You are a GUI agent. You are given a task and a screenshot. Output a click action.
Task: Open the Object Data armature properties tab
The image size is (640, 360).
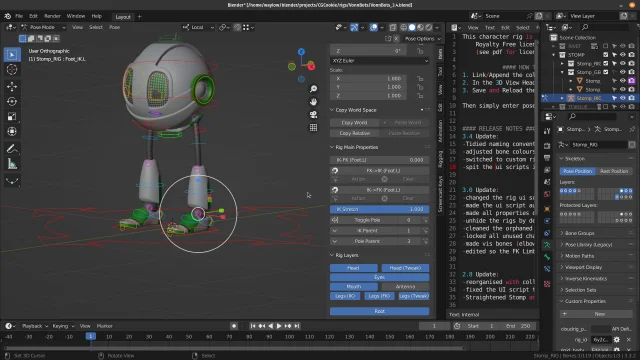point(547,245)
